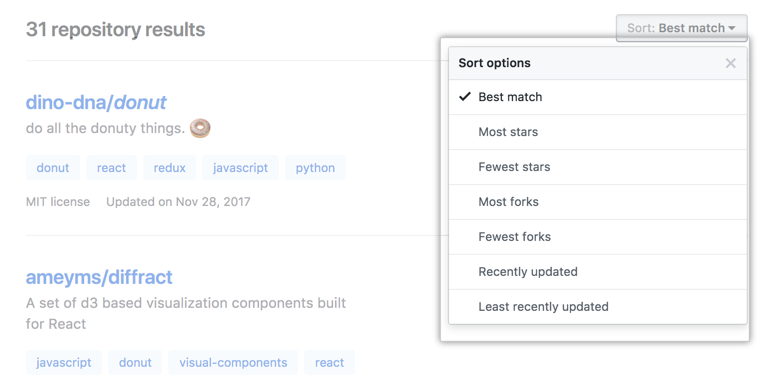Click the javascript tag under dino-dna/donut

(x=240, y=168)
